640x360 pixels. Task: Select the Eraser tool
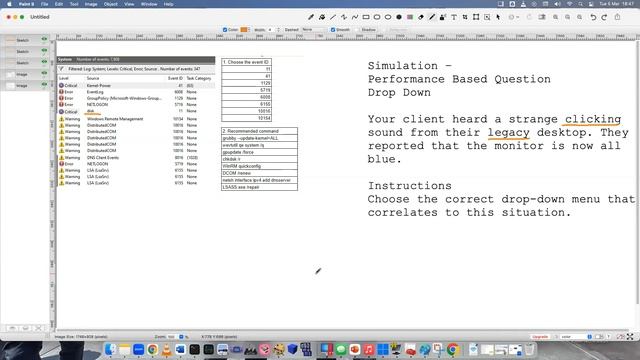[421, 17]
